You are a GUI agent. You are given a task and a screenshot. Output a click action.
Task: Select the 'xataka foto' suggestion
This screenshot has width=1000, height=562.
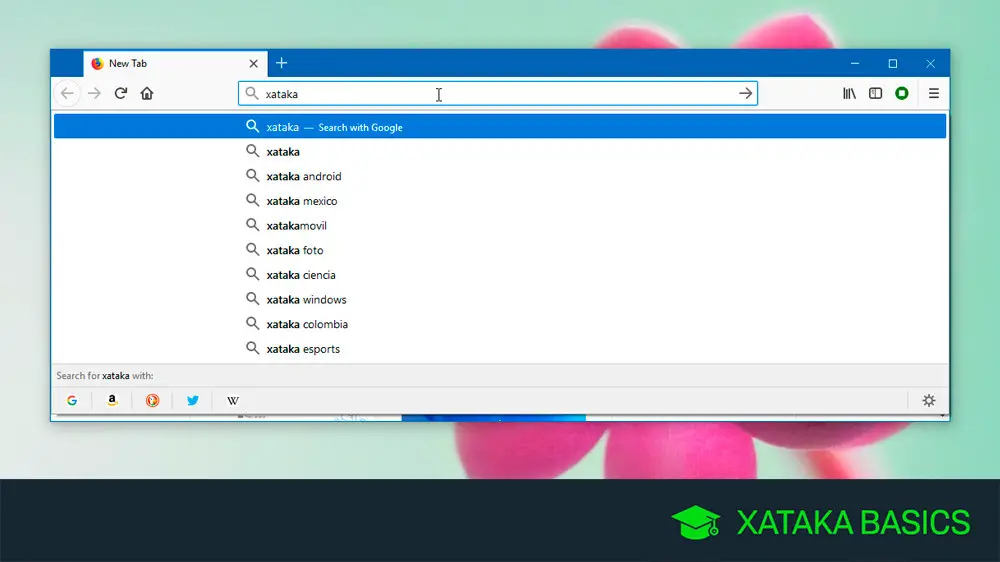500,250
